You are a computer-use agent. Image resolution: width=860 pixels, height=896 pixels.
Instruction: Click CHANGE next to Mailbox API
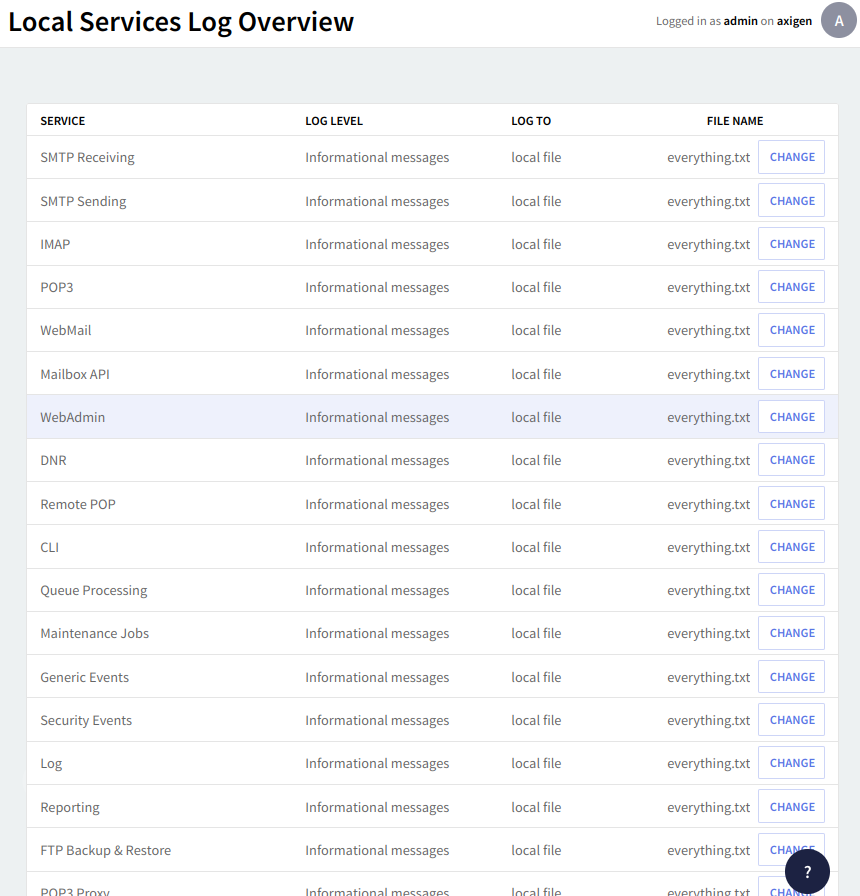pyautogui.click(x=791, y=374)
